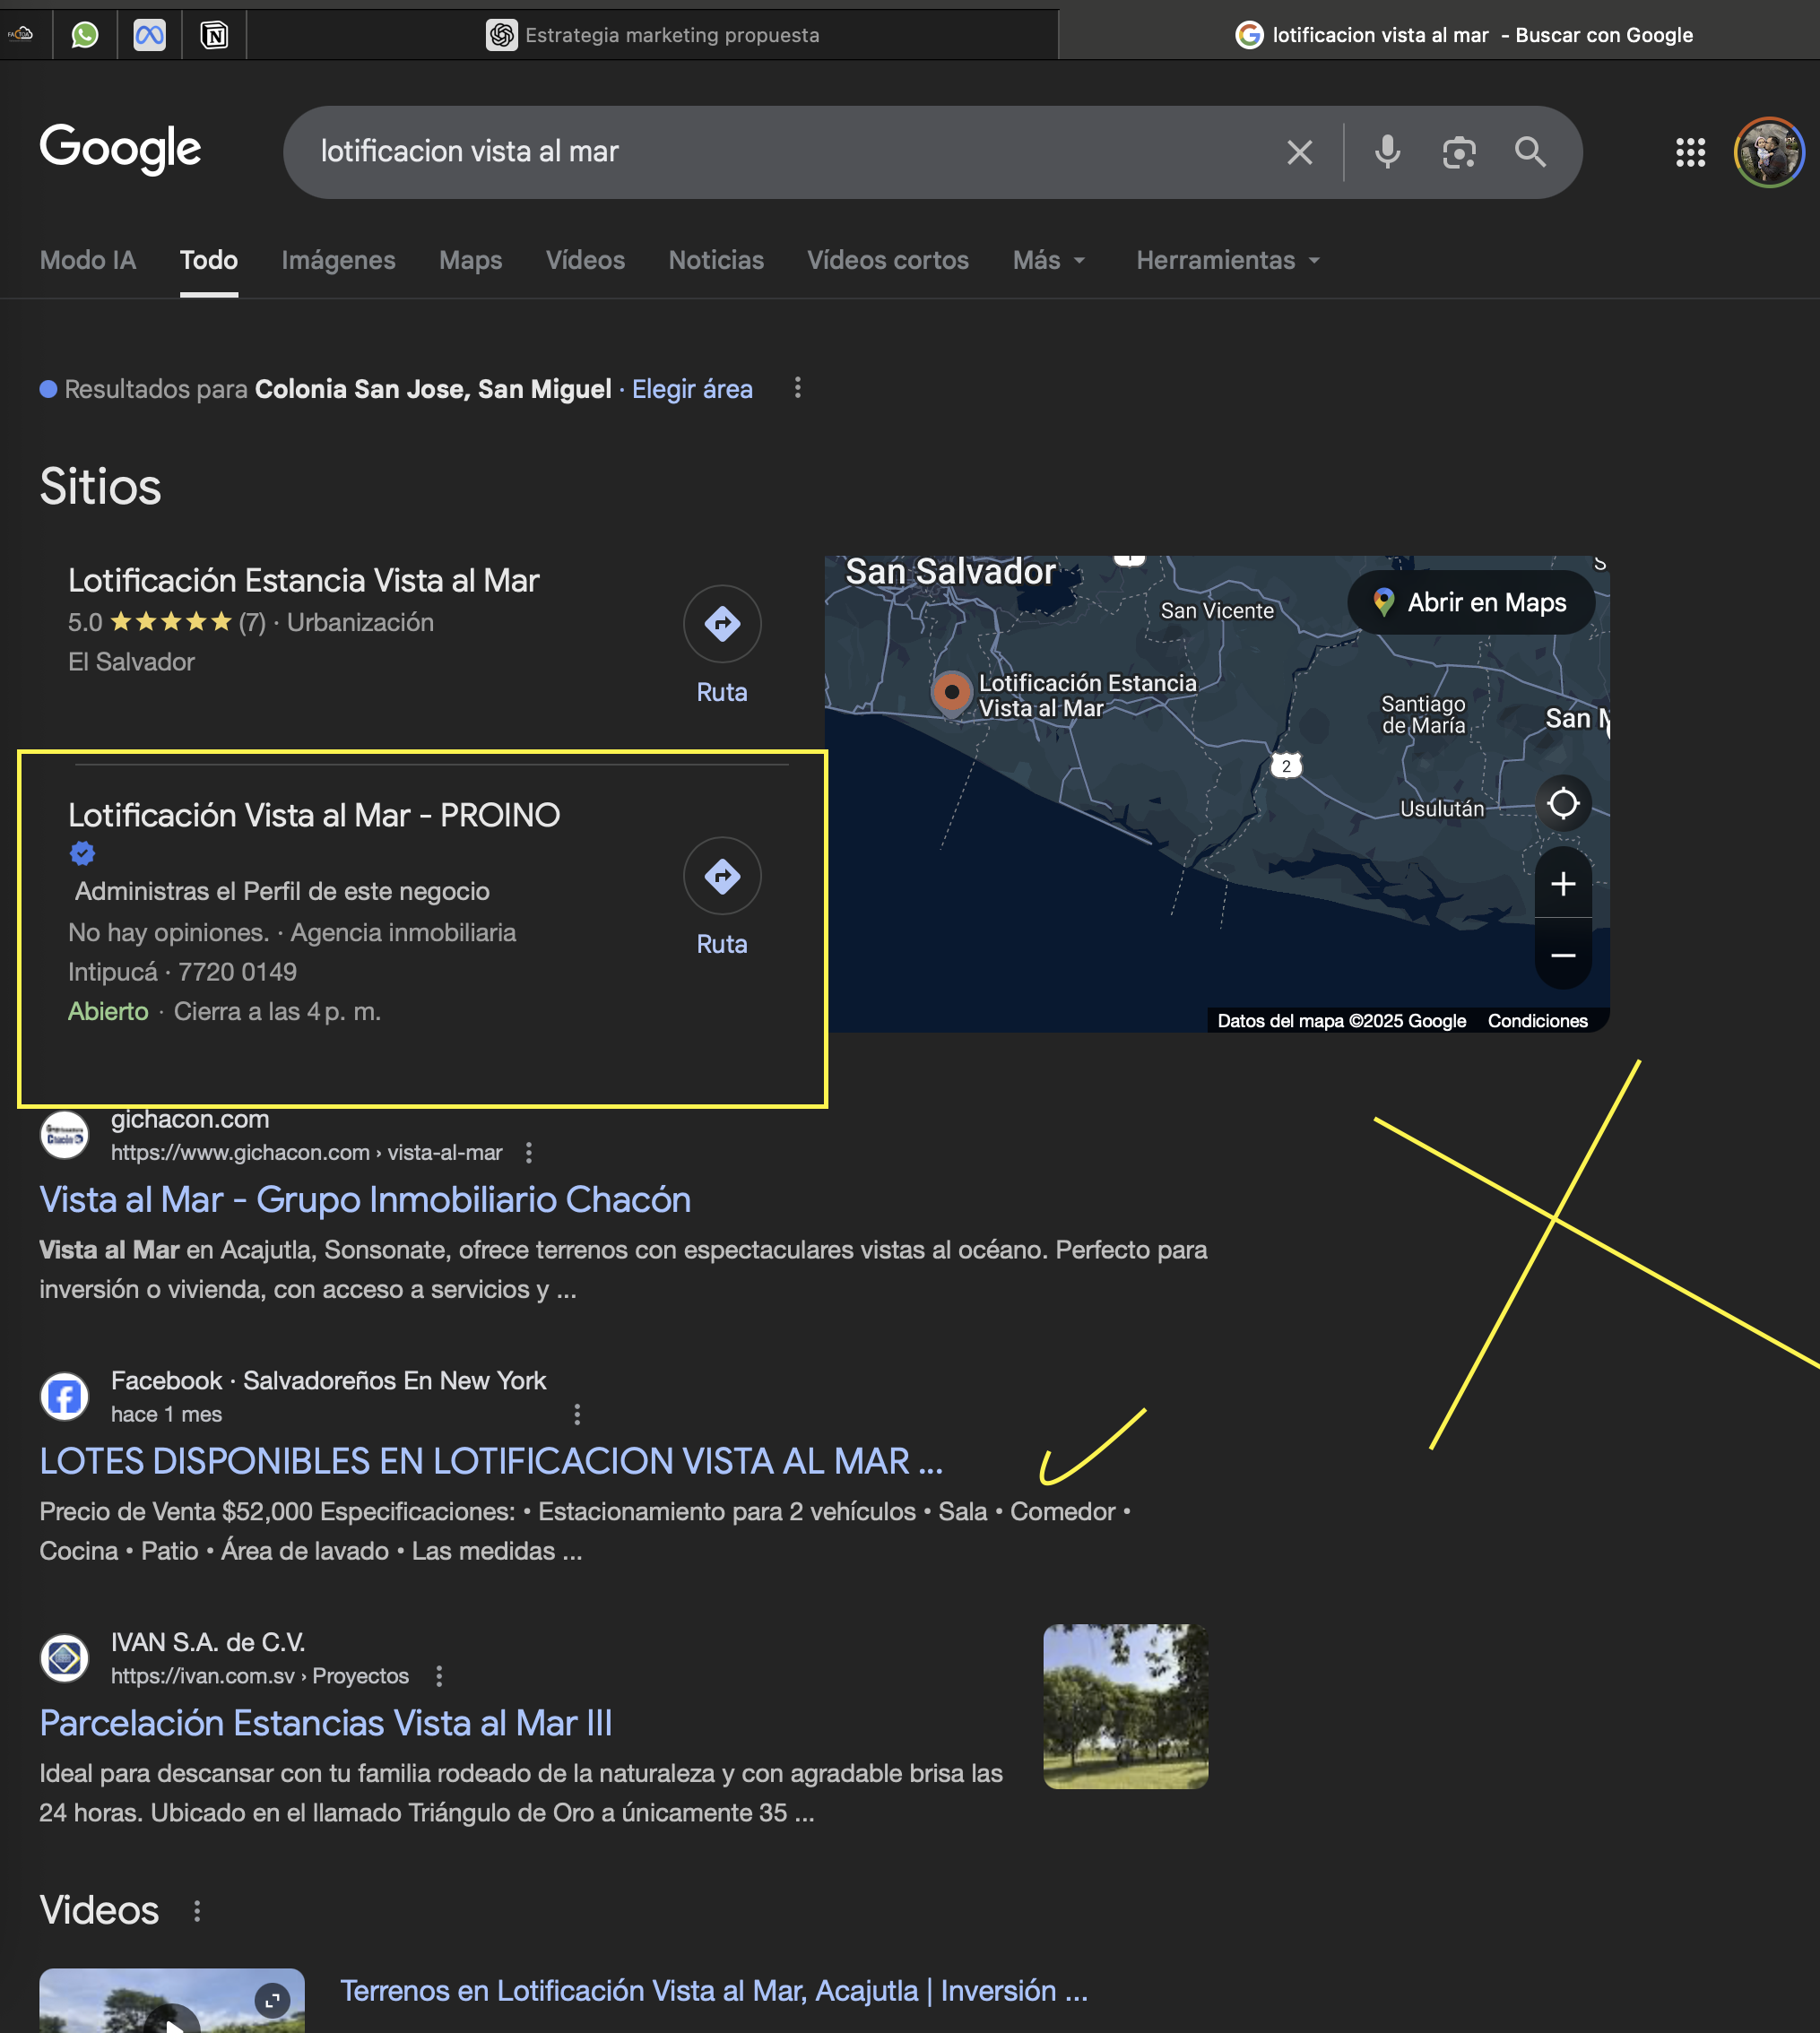Open the Imágenes tab
The height and width of the screenshot is (2033, 1820).
point(338,260)
